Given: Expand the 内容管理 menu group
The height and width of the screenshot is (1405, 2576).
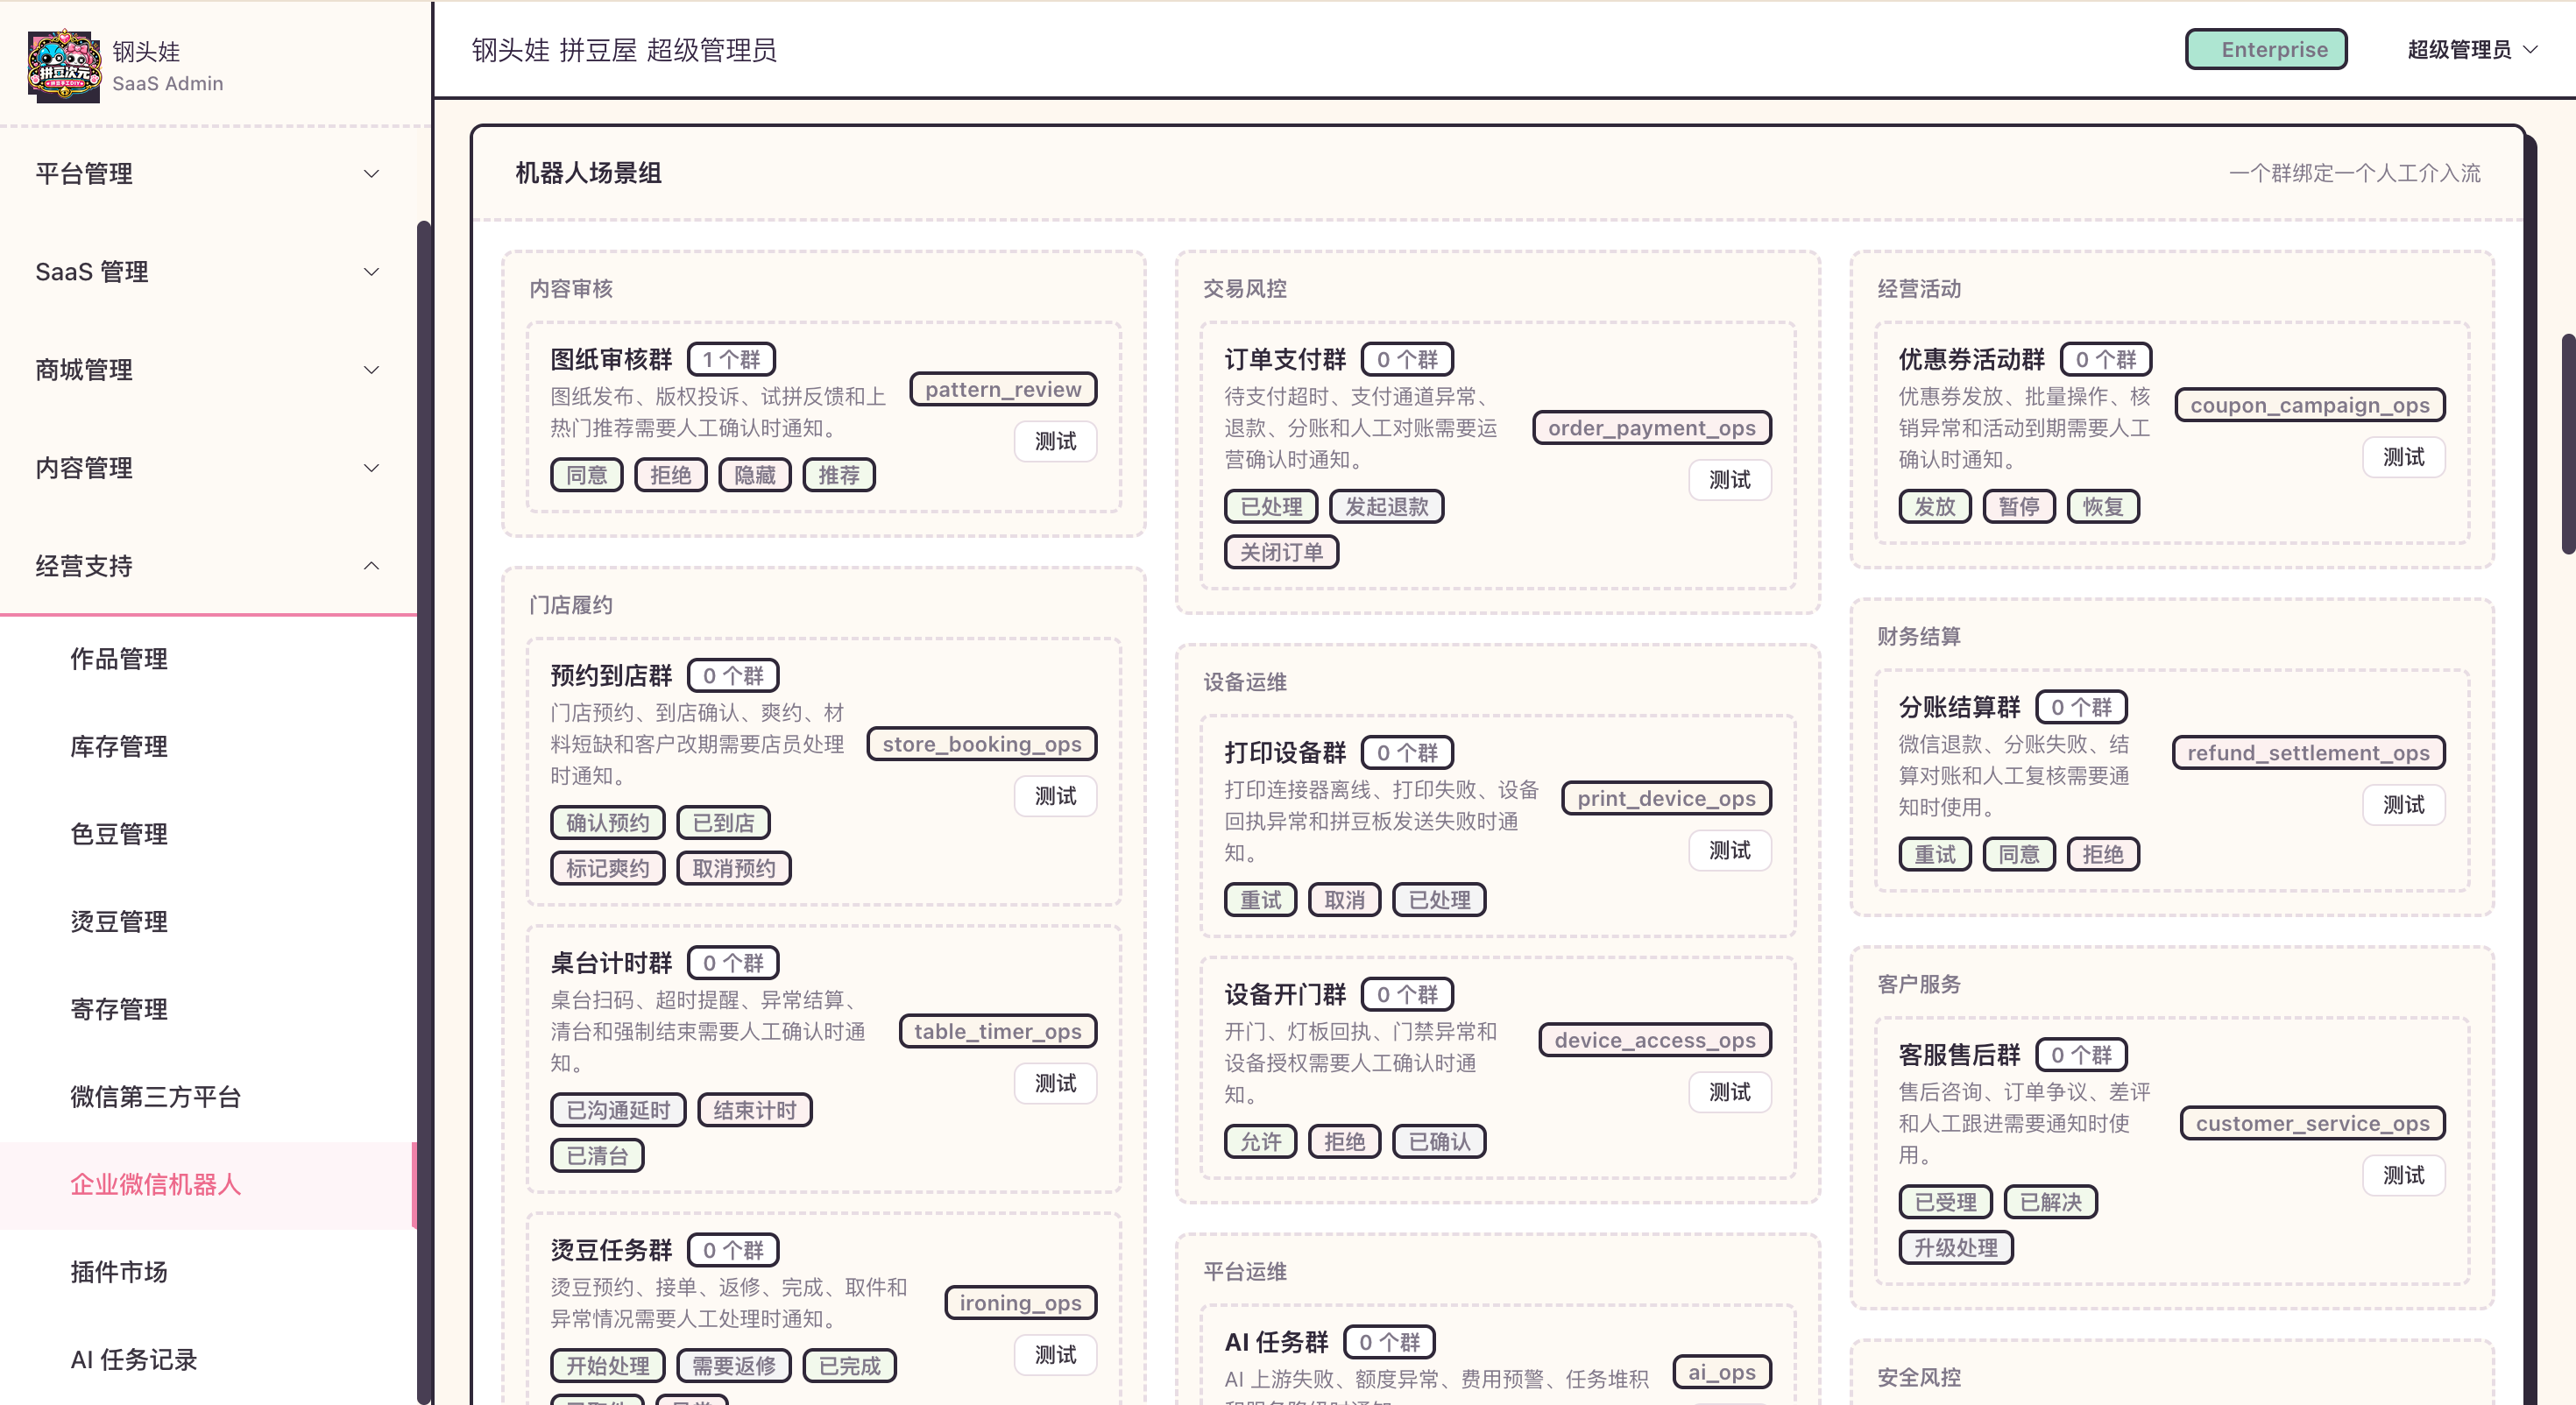Looking at the screenshot, I should click(x=208, y=468).
